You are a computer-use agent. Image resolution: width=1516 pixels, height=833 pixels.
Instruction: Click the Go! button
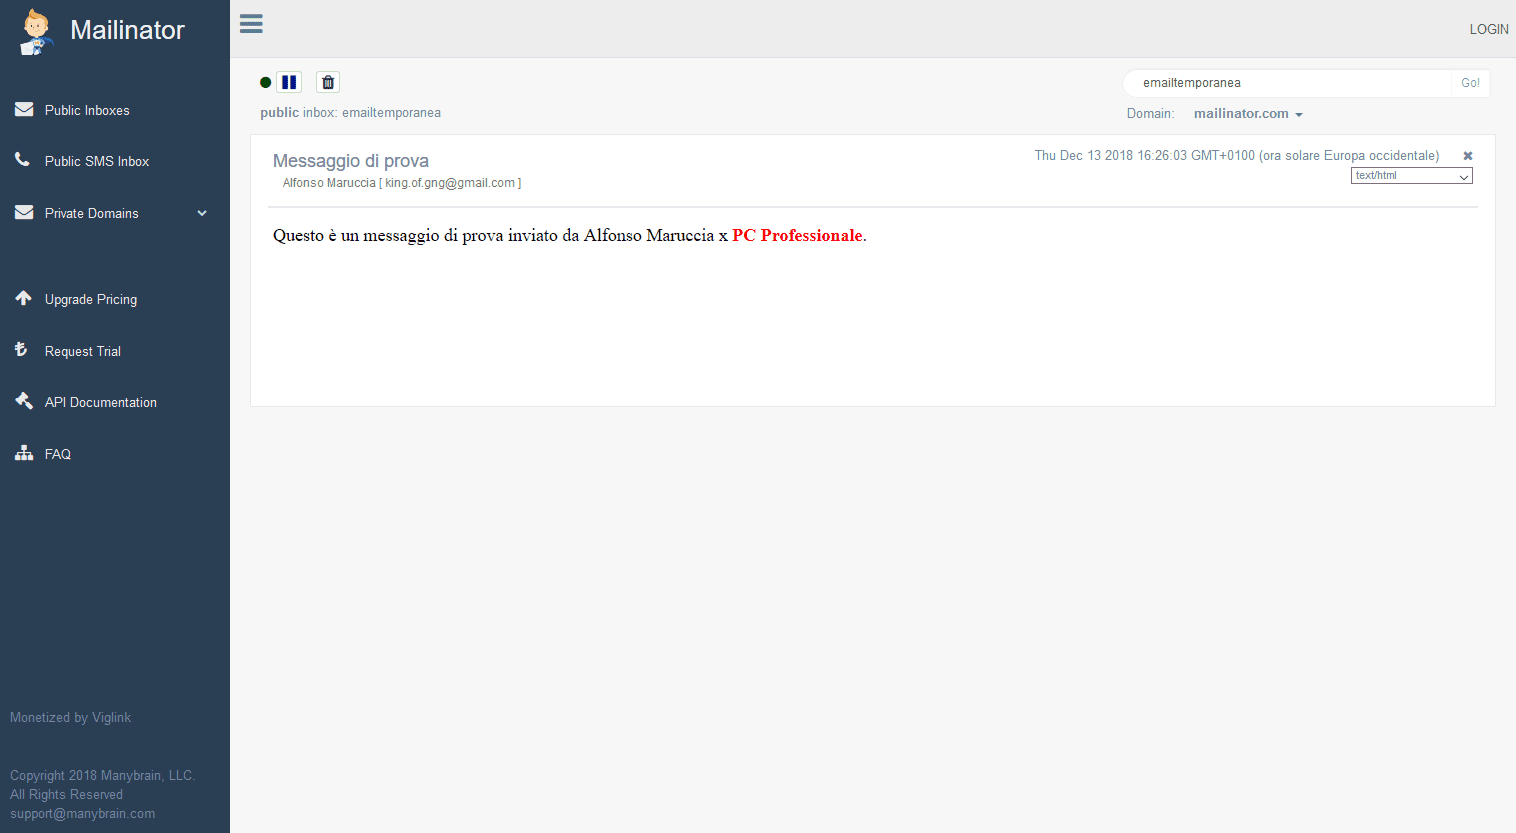point(1469,83)
